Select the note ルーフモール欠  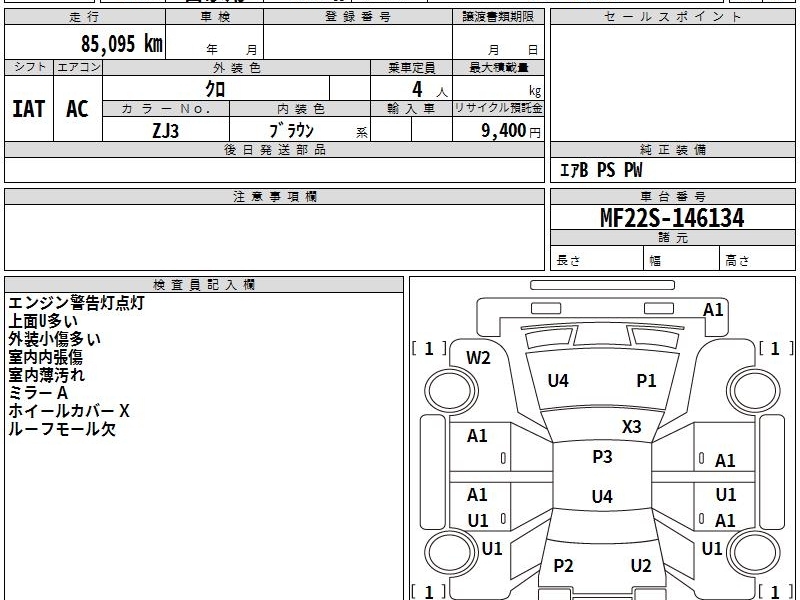tap(62, 429)
